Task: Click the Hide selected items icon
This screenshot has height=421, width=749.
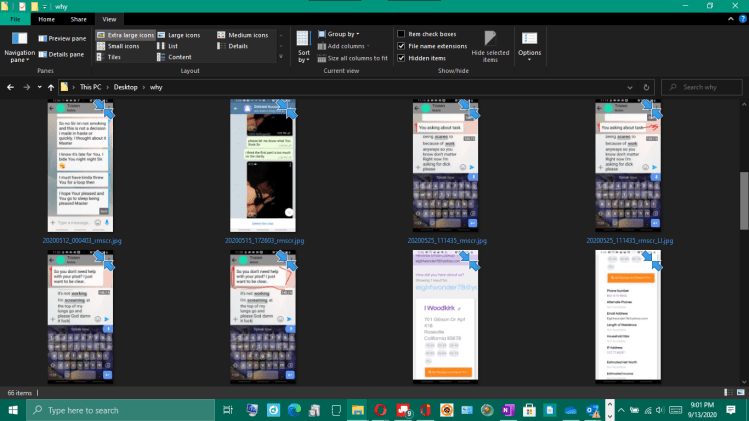Action: pos(490,38)
